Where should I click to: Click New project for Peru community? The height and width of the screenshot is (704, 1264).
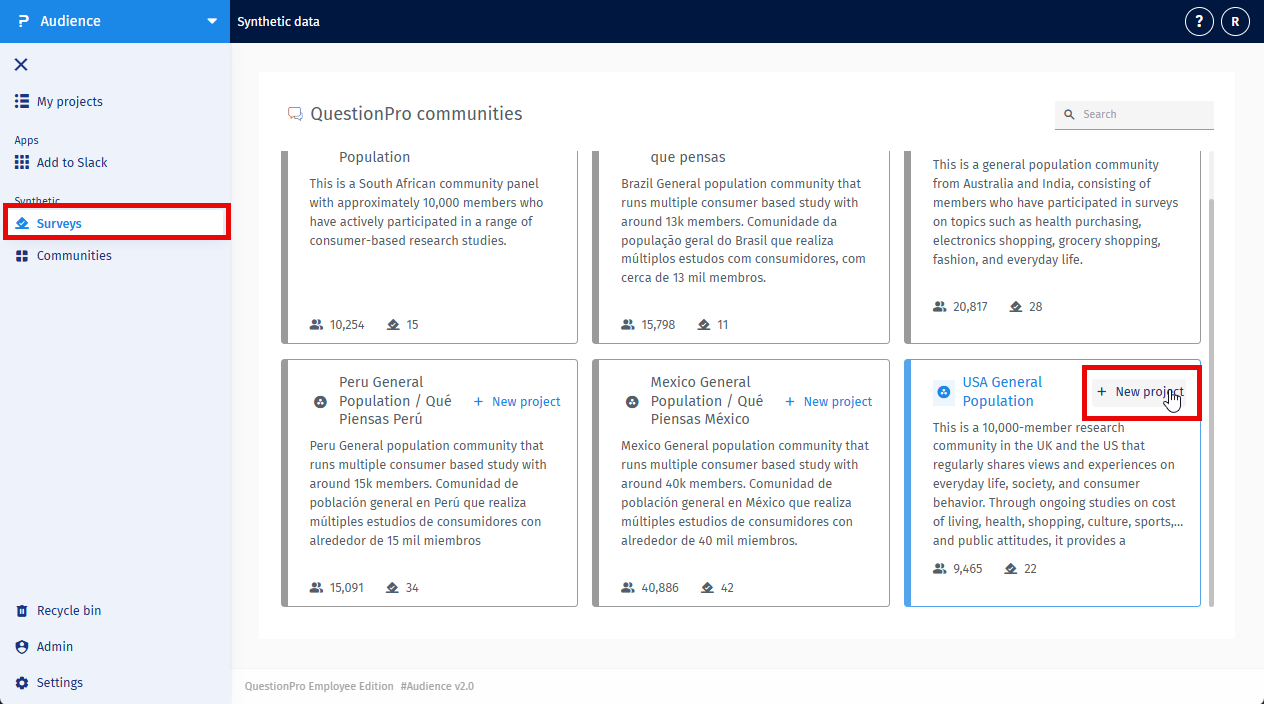(x=517, y=401)
